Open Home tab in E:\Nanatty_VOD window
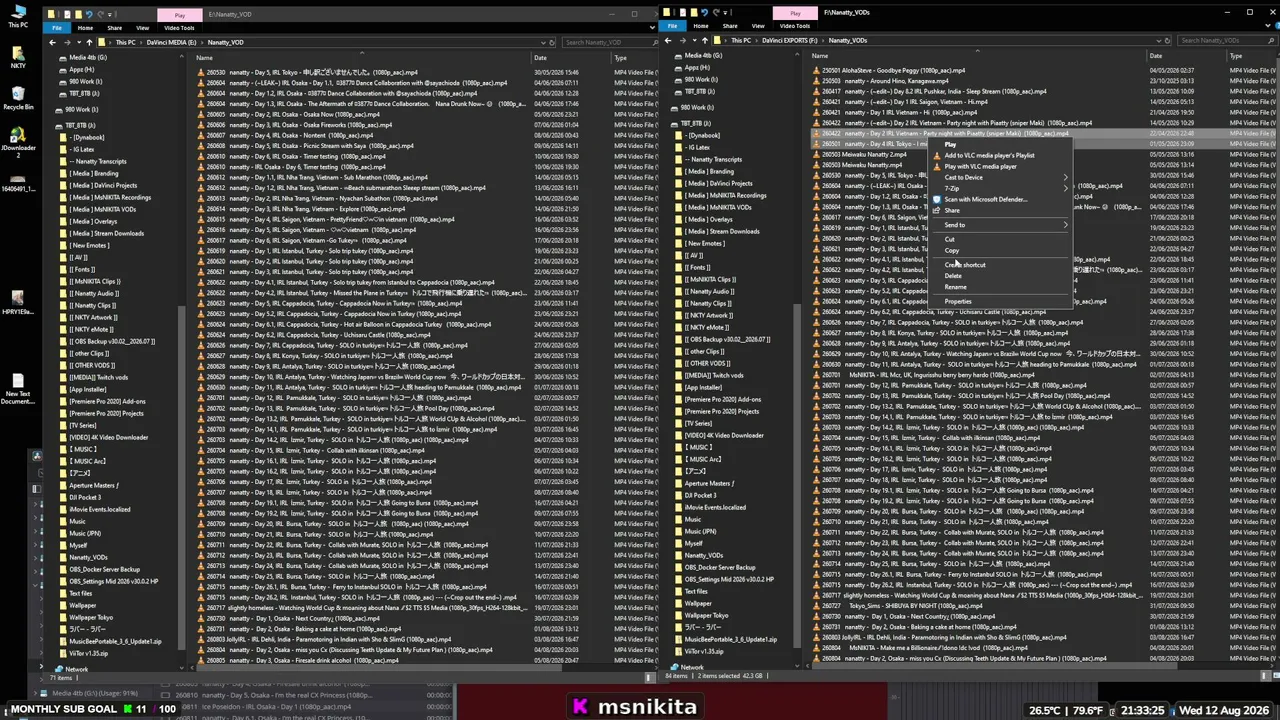The height and width of the screenshot is (720, 1280). click(86, 28)
